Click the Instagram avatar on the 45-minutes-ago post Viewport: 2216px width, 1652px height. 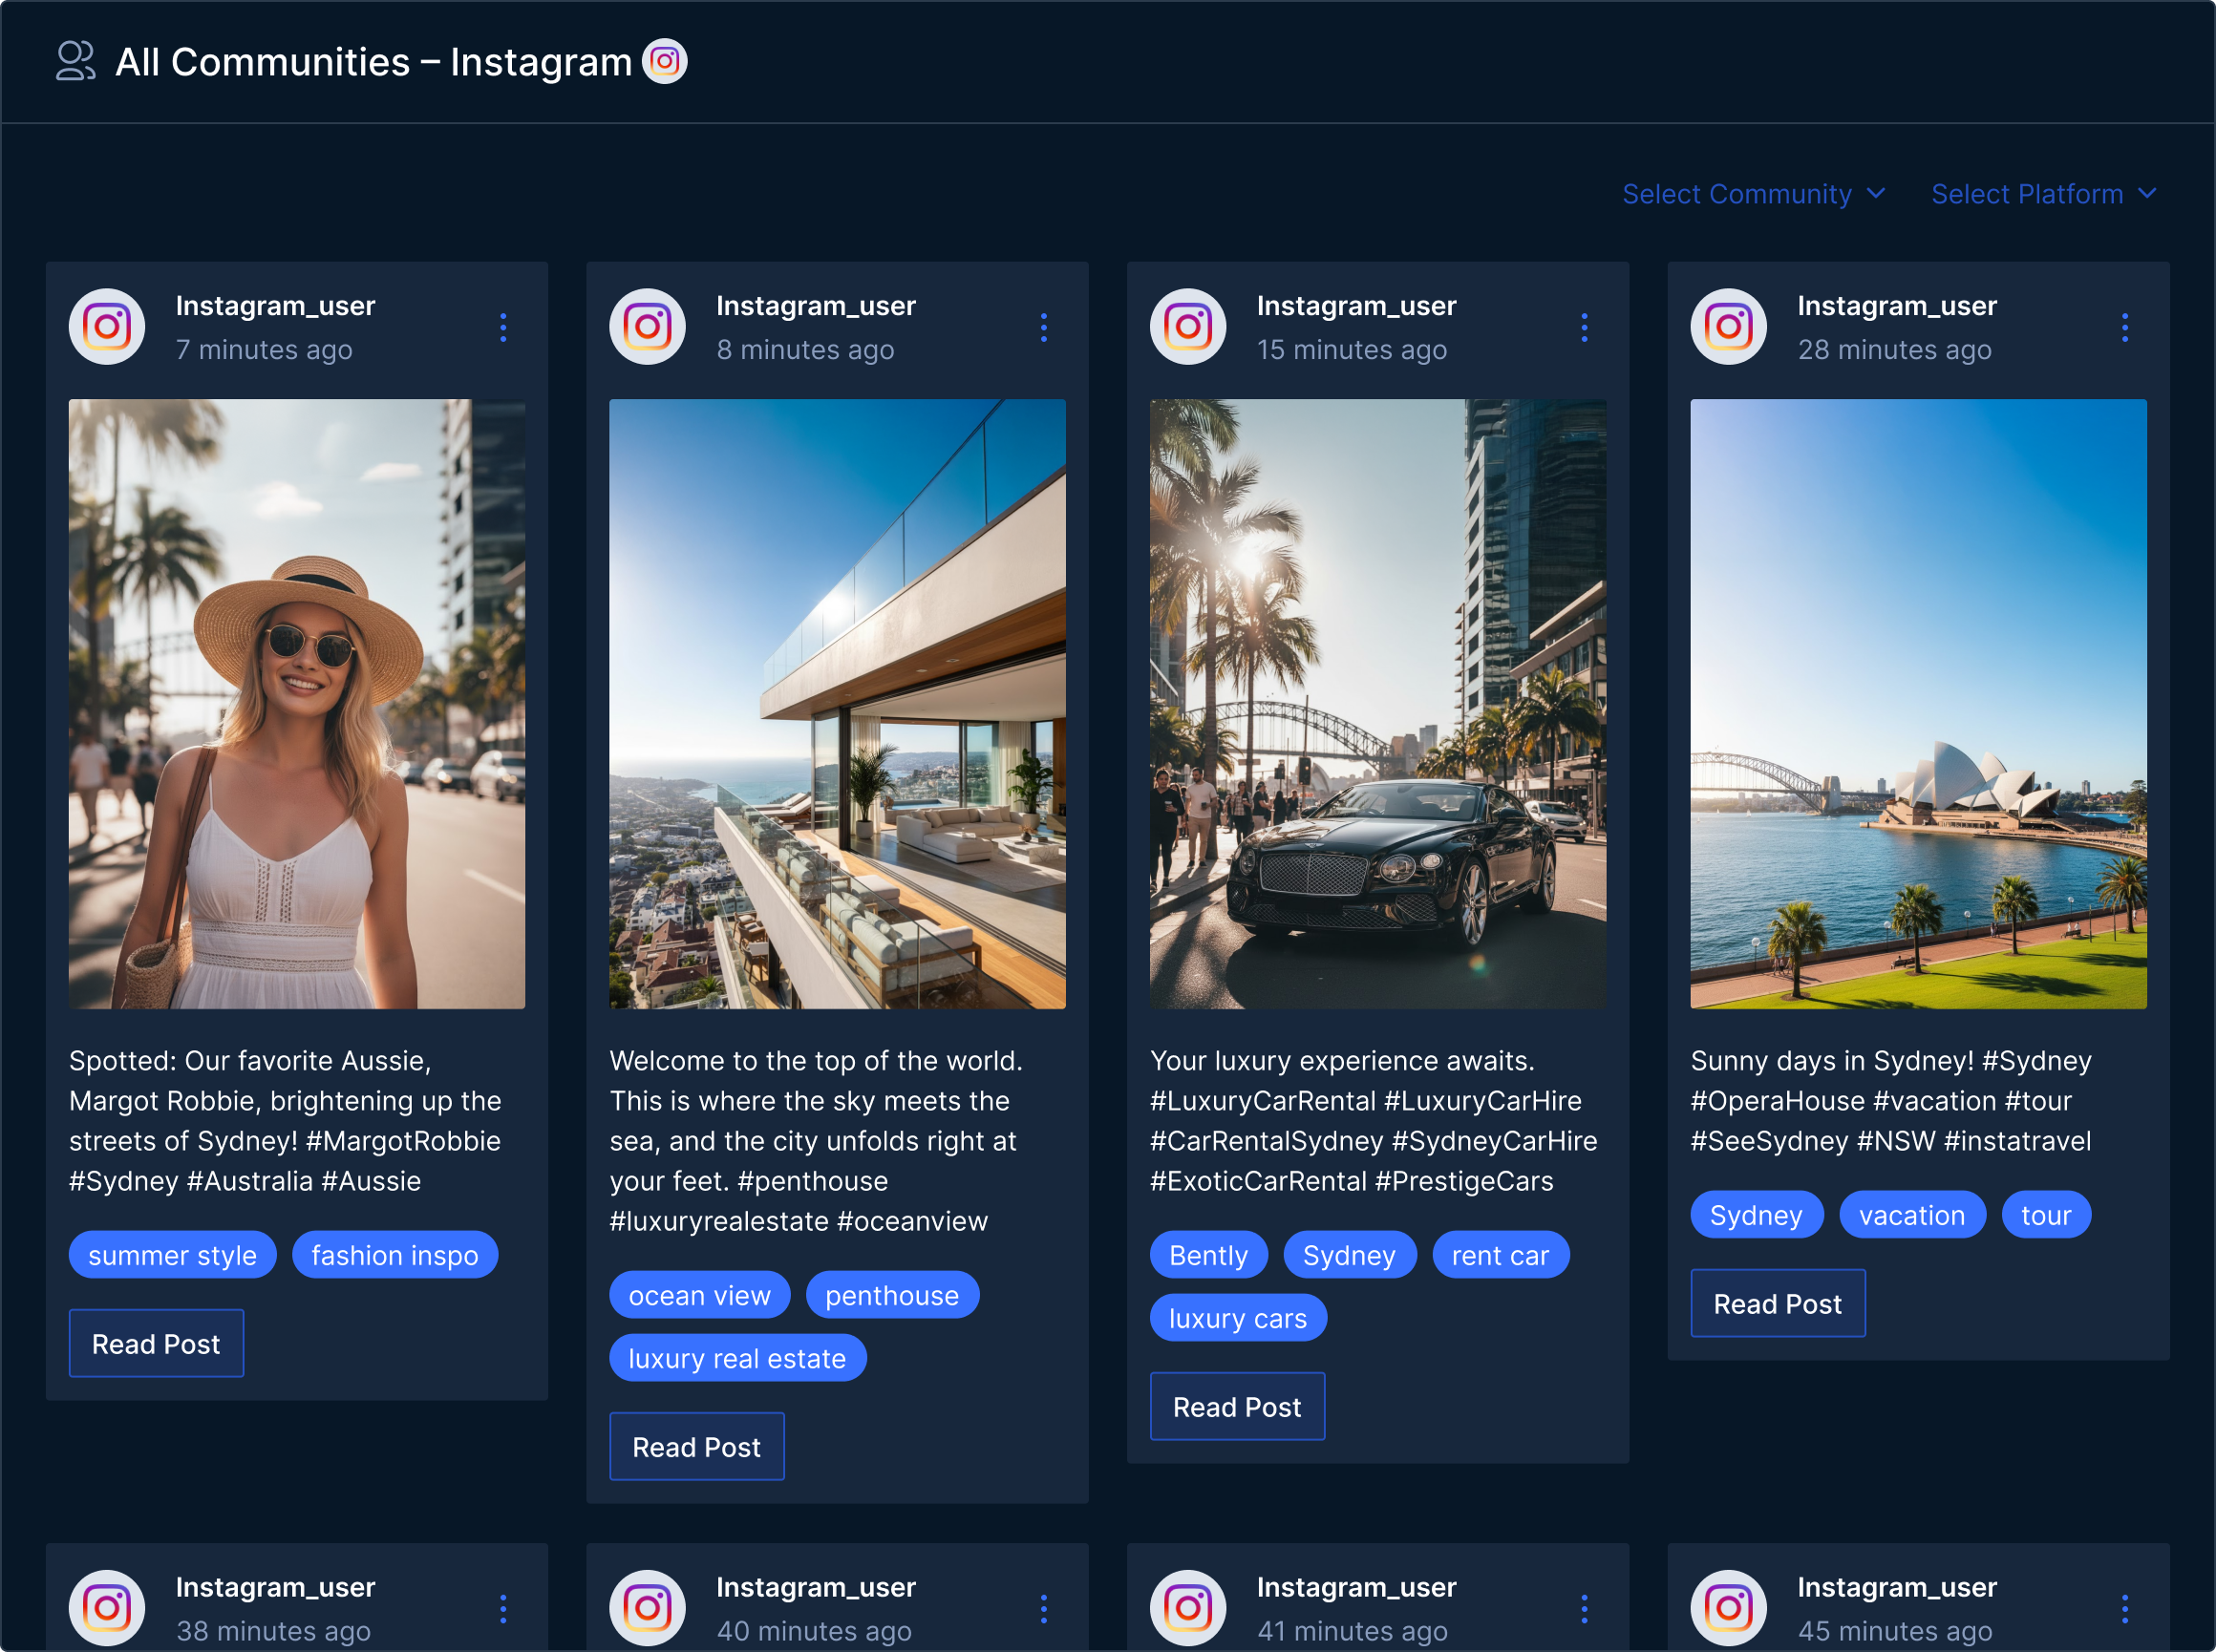pyautogui.click(x=1729, y=1608)
